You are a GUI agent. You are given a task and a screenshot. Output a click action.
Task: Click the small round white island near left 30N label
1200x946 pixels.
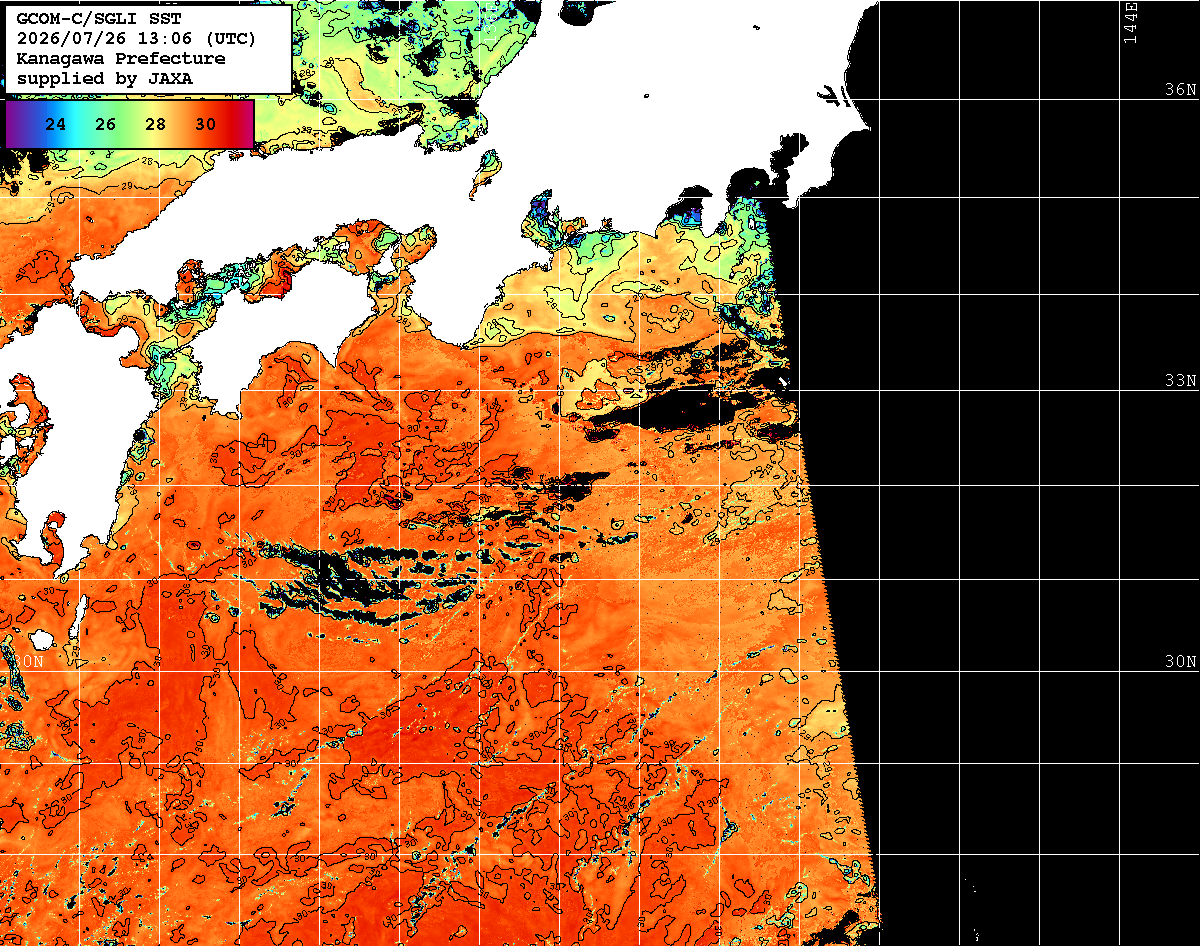tap(41, 639)
